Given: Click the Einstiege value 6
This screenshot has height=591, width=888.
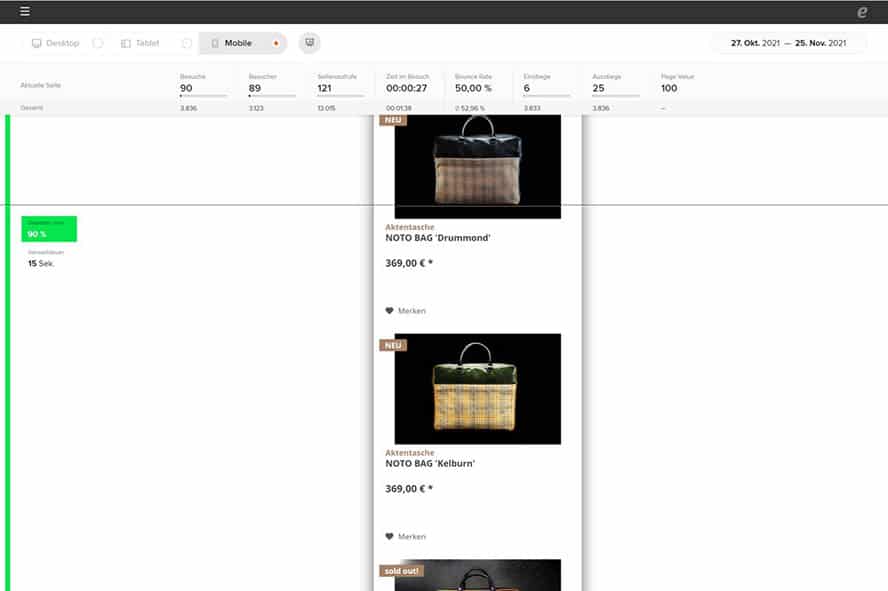Looking at the screenshot, I should 527,88.
